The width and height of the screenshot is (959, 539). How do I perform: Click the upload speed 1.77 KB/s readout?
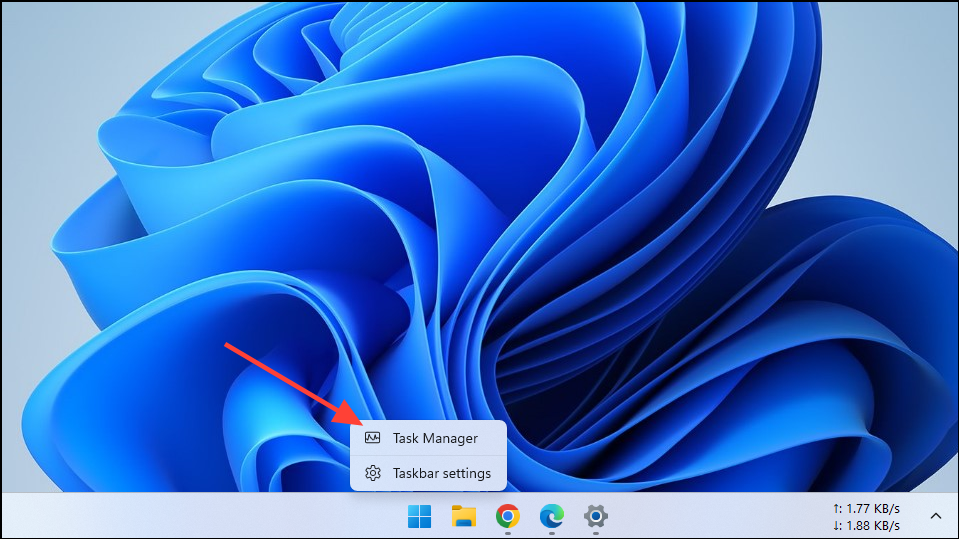point(866,508)
